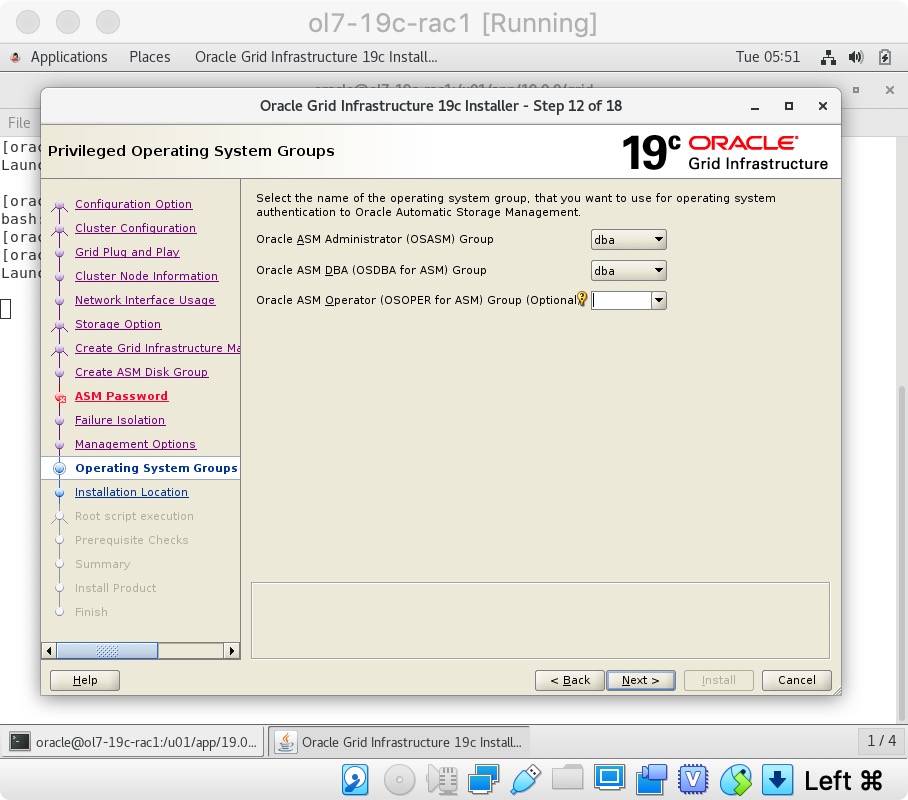Viewport: 908px width, 800px height.
Task: Open the Places menu
Action: point(149,57)
